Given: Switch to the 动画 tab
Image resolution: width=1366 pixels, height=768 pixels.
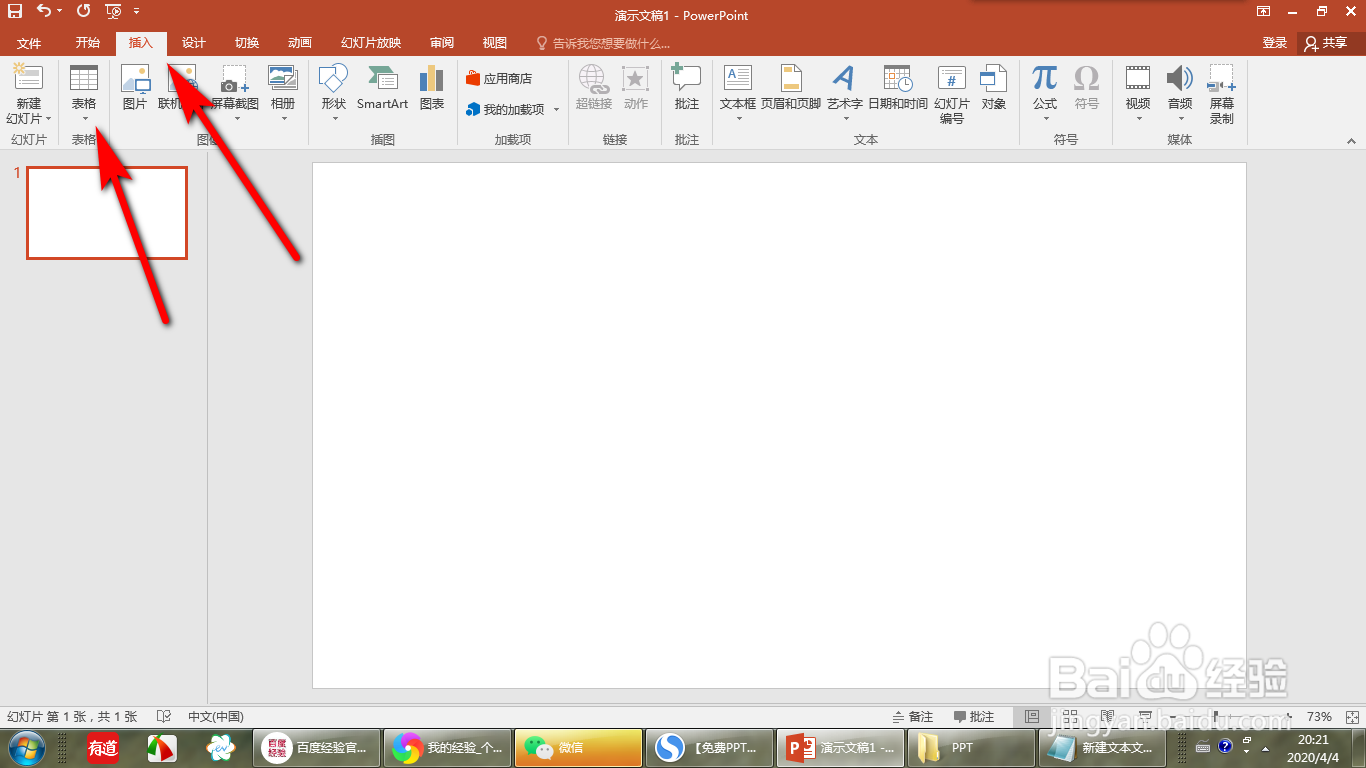Looking at the screenshot, I should tap(300, 43).
